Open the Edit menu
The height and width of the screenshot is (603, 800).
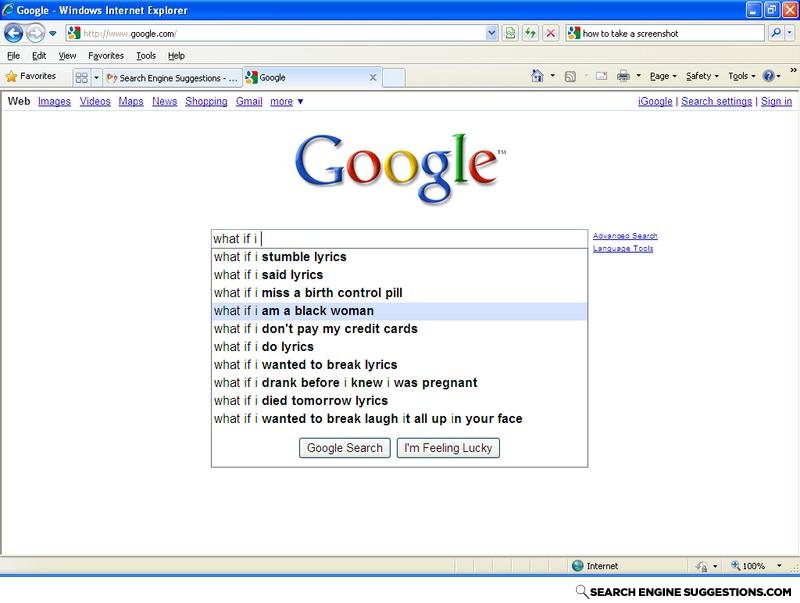click(39, 56)
